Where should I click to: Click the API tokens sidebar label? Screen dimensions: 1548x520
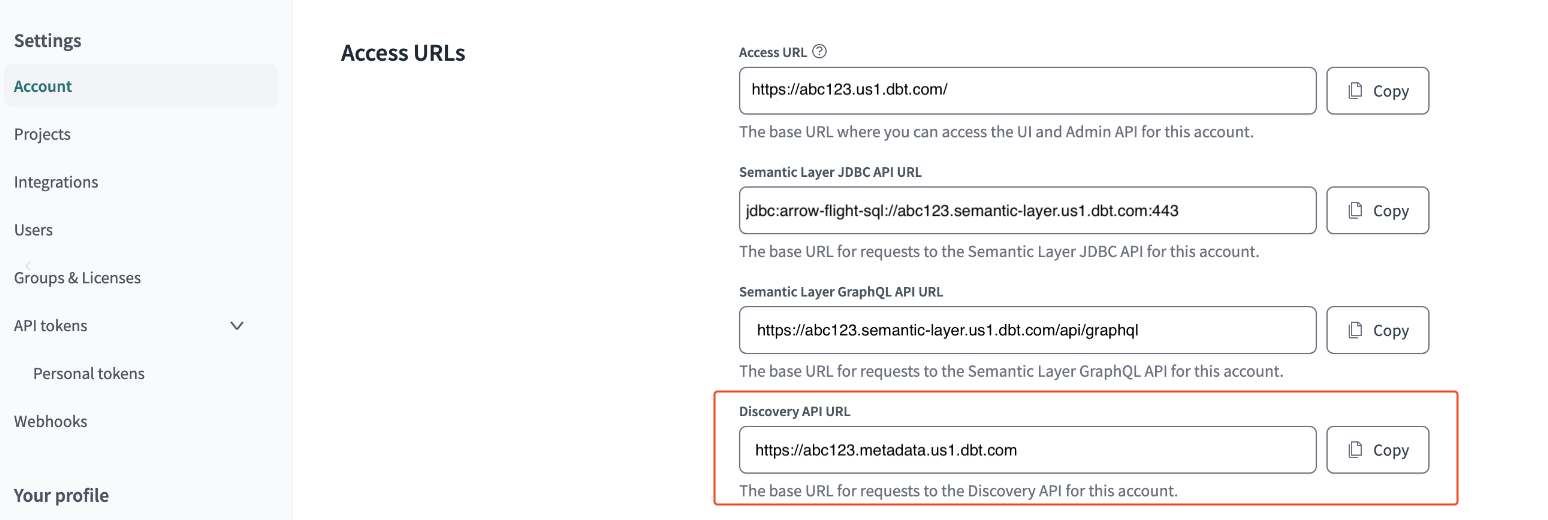click(50, 326)
